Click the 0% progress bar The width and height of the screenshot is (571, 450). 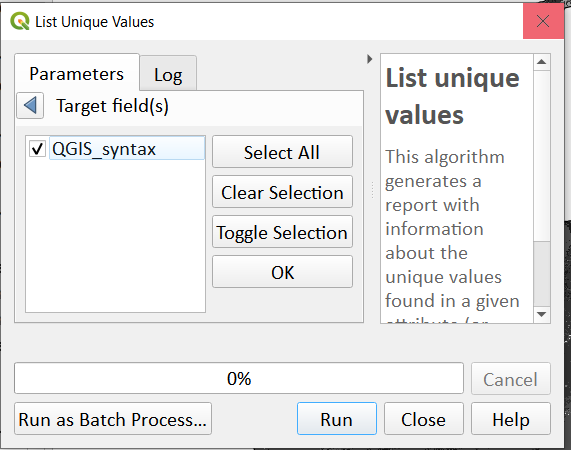click(239, 378)
